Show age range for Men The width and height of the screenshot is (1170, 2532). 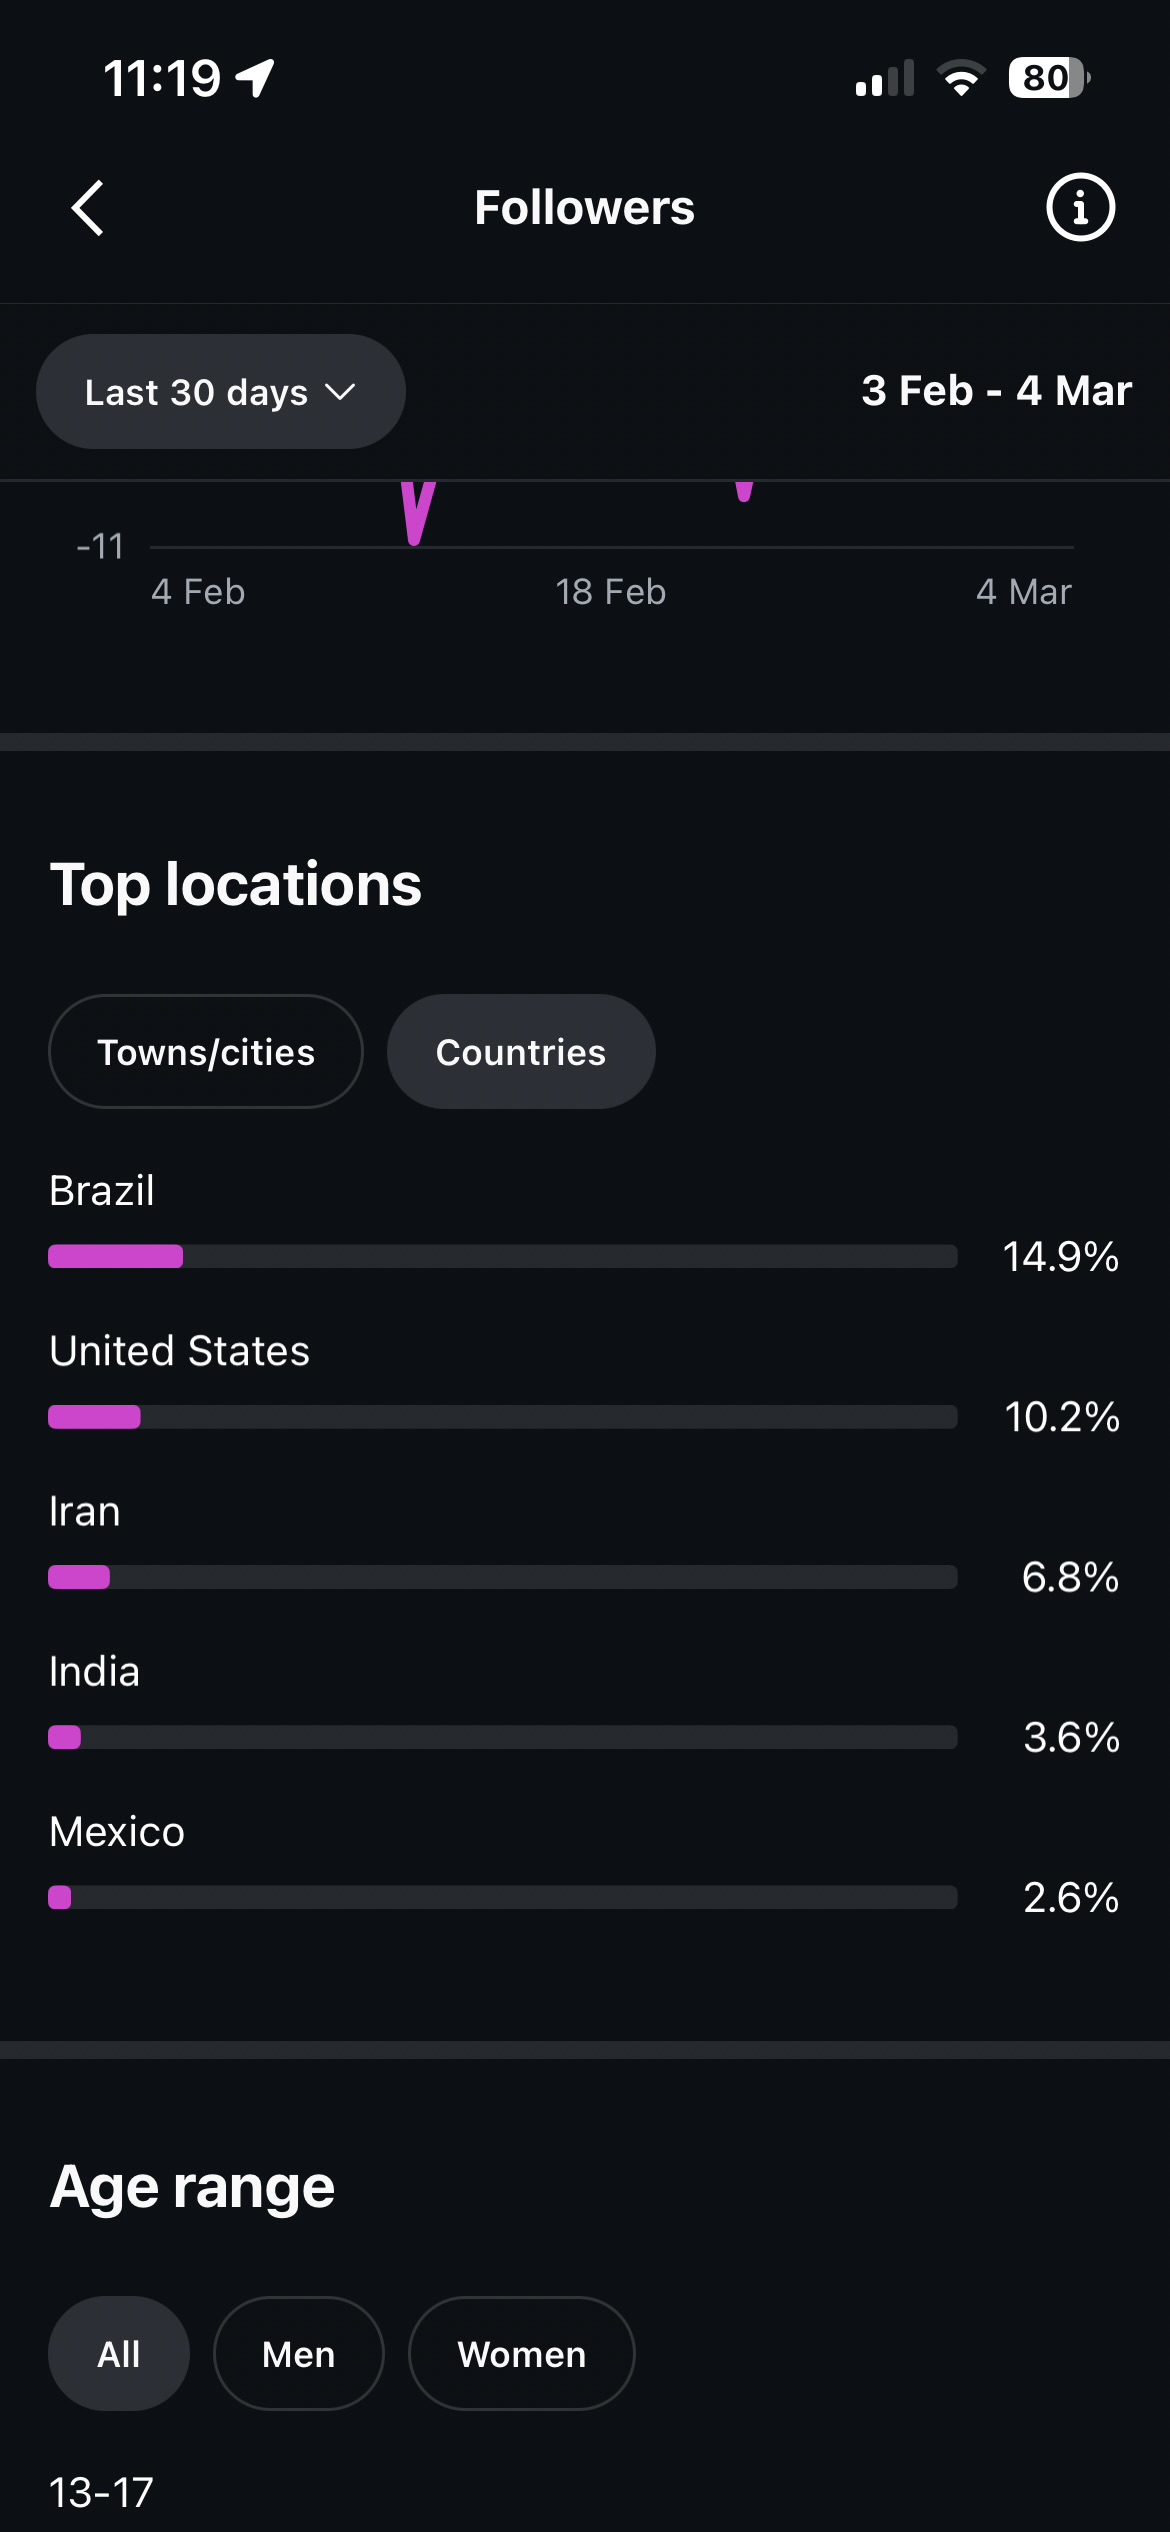(x=298, y=2354)
